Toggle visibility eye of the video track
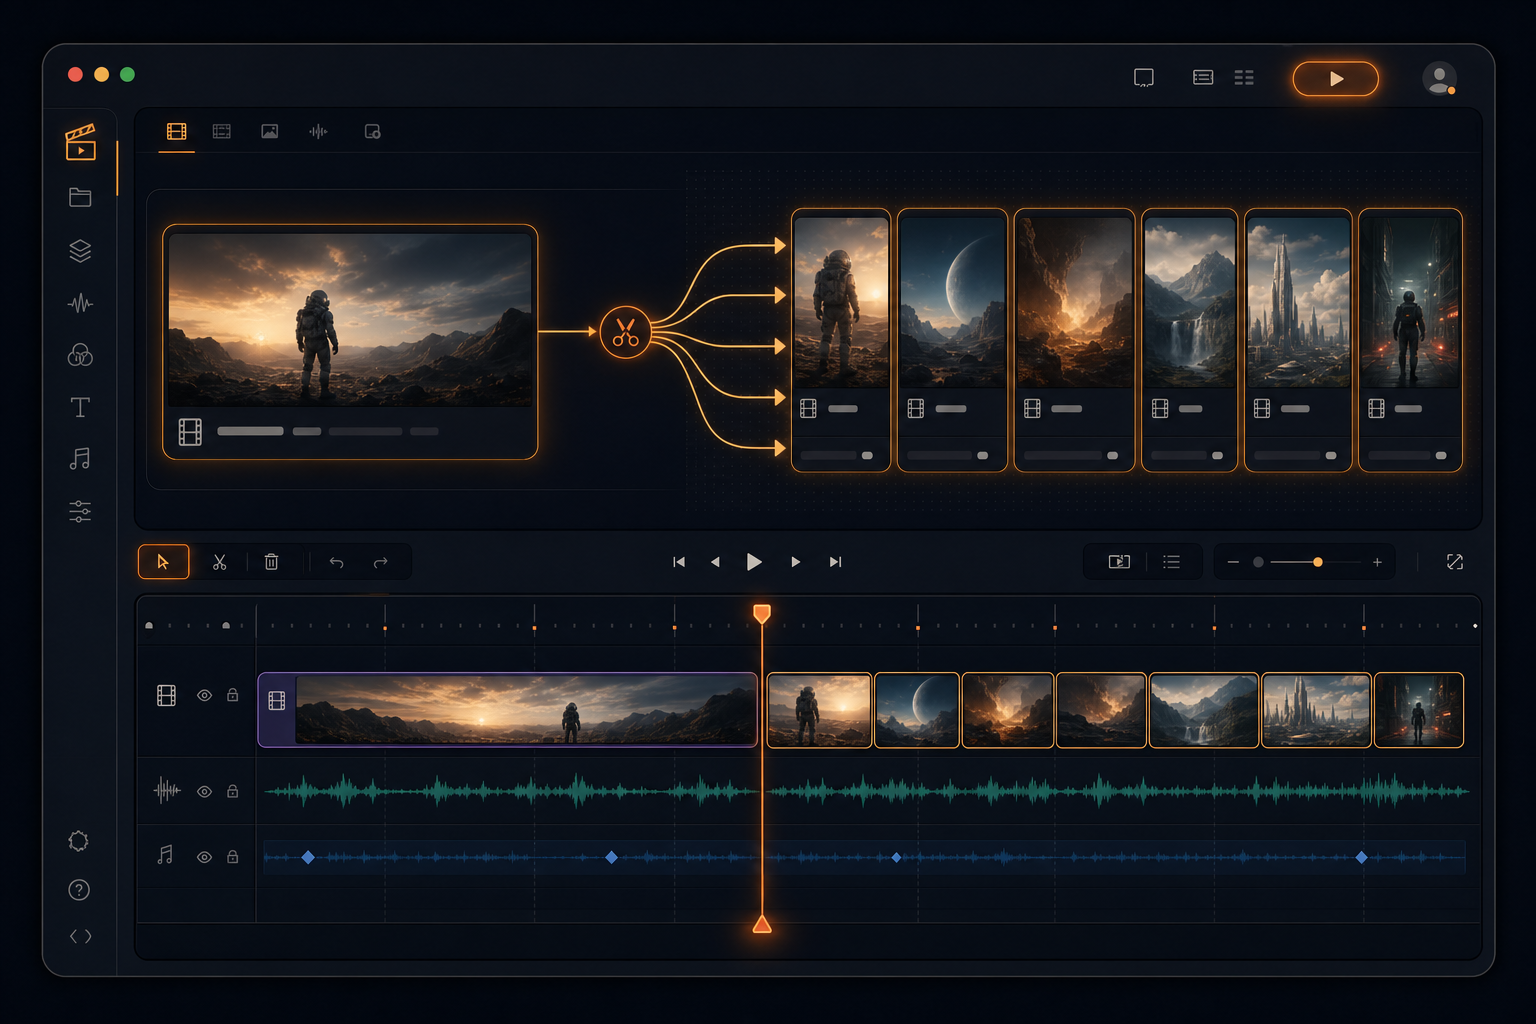Viewport: 1536px width, 1024px height. coord(204,695)
